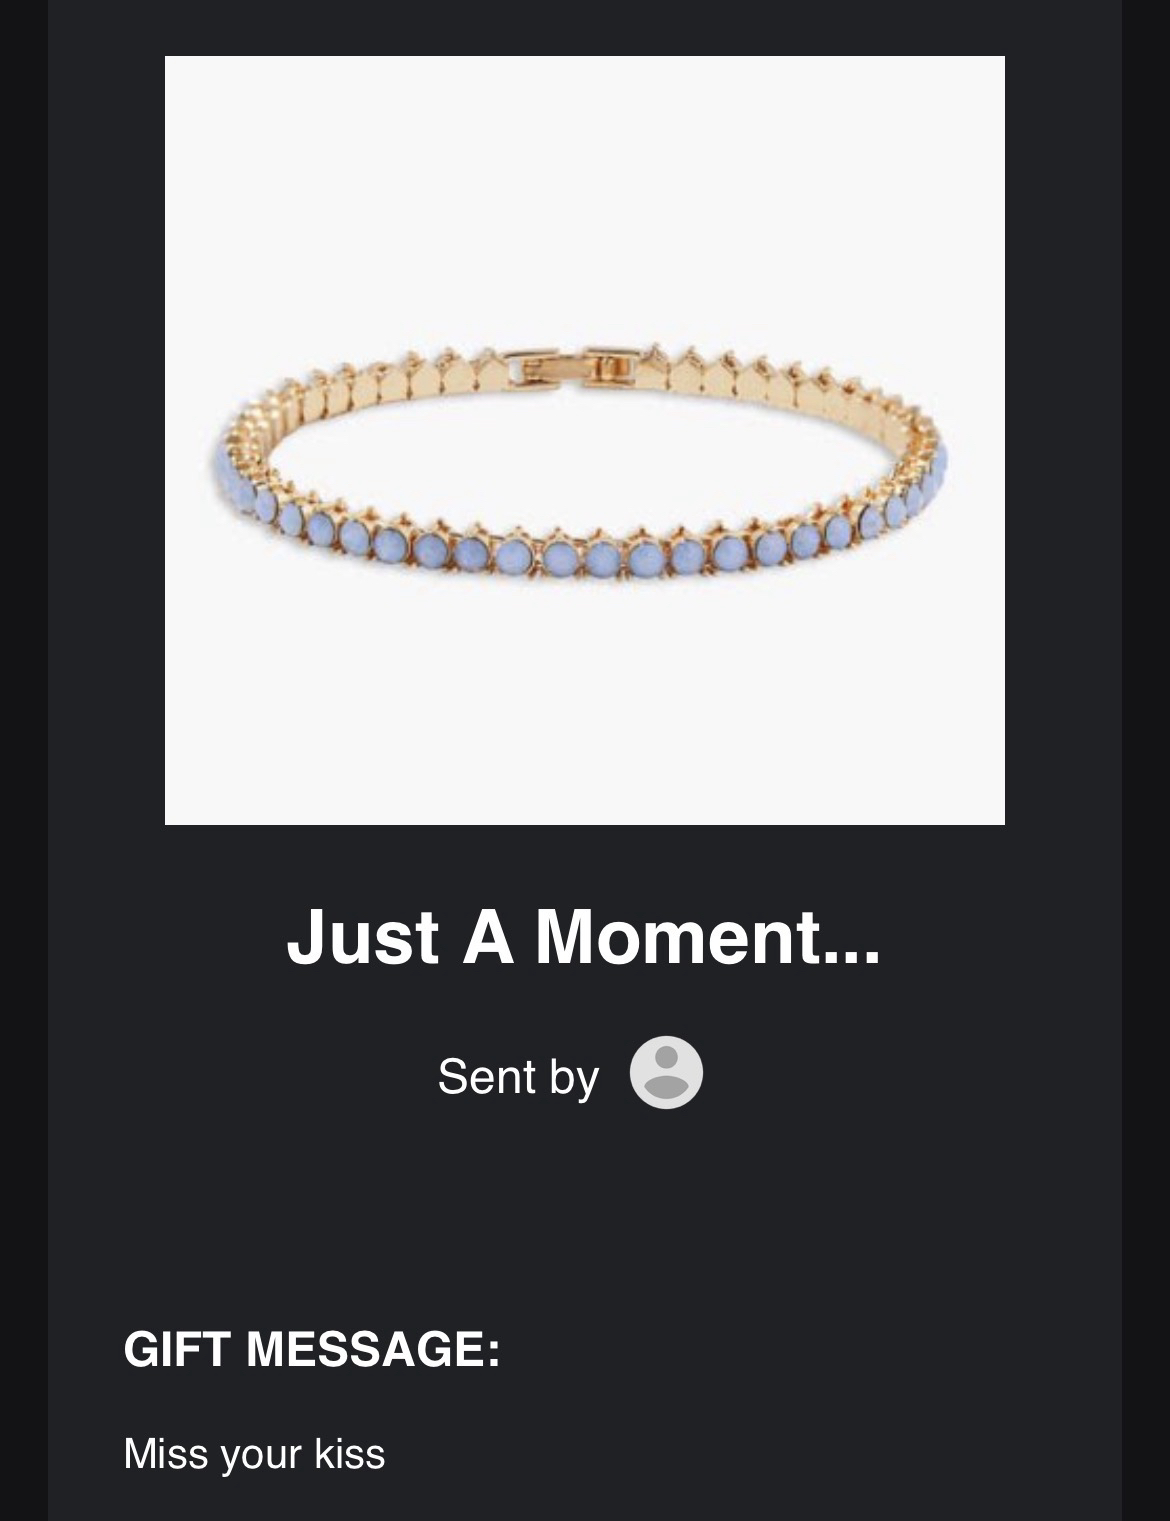1170x1521 pixels.
Task: Click white space above the bracelet photo
Action: (585, 190)
